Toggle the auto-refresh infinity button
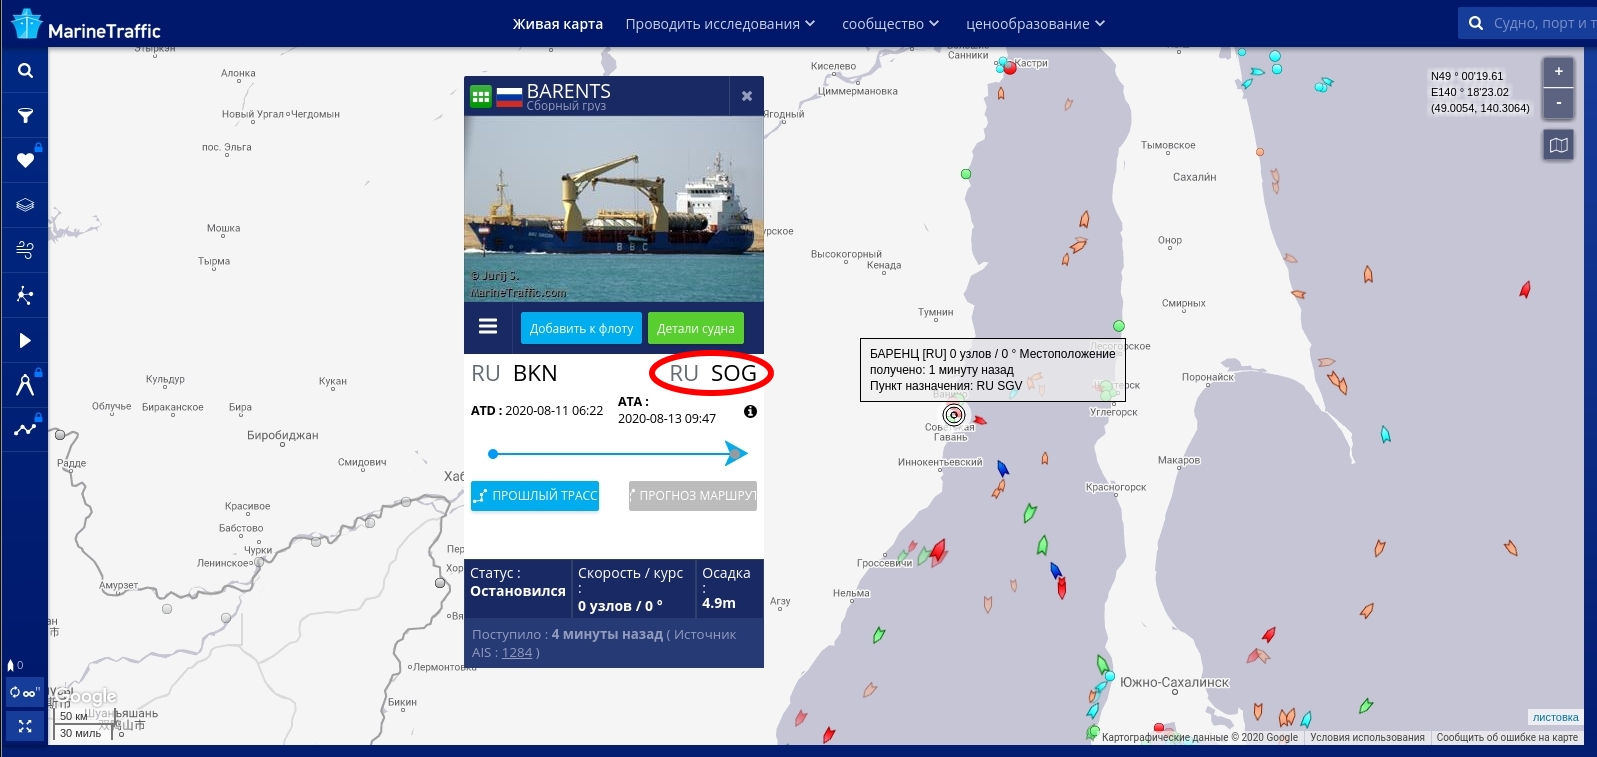The width and height of the screenshot is (1597, 757). click(x=25, y=692)
